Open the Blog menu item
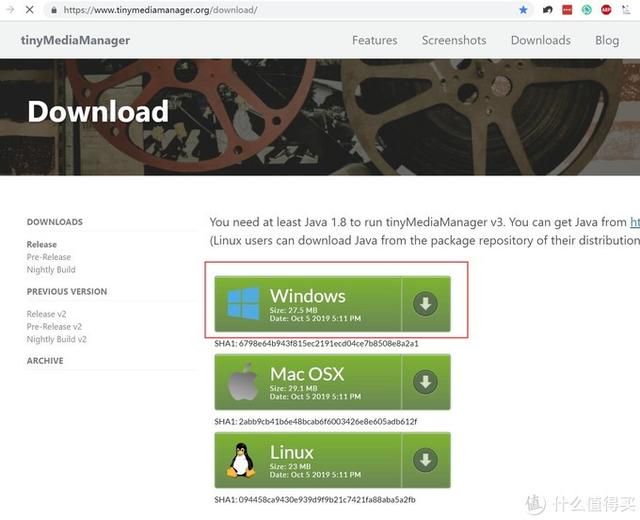Image resolution: width=640 pixels, height=520 pixels. point(607,40)
